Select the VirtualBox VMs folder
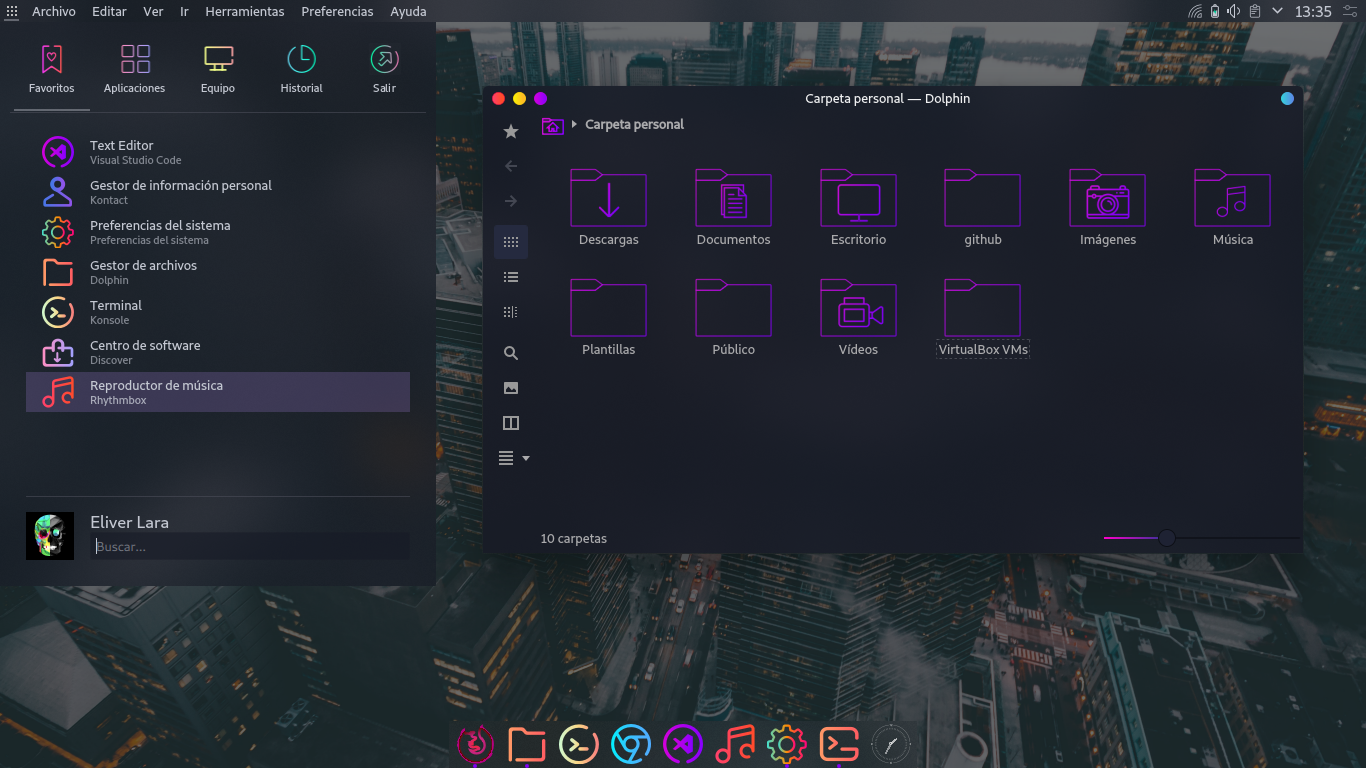1366x768 pixels. (983, 318)
